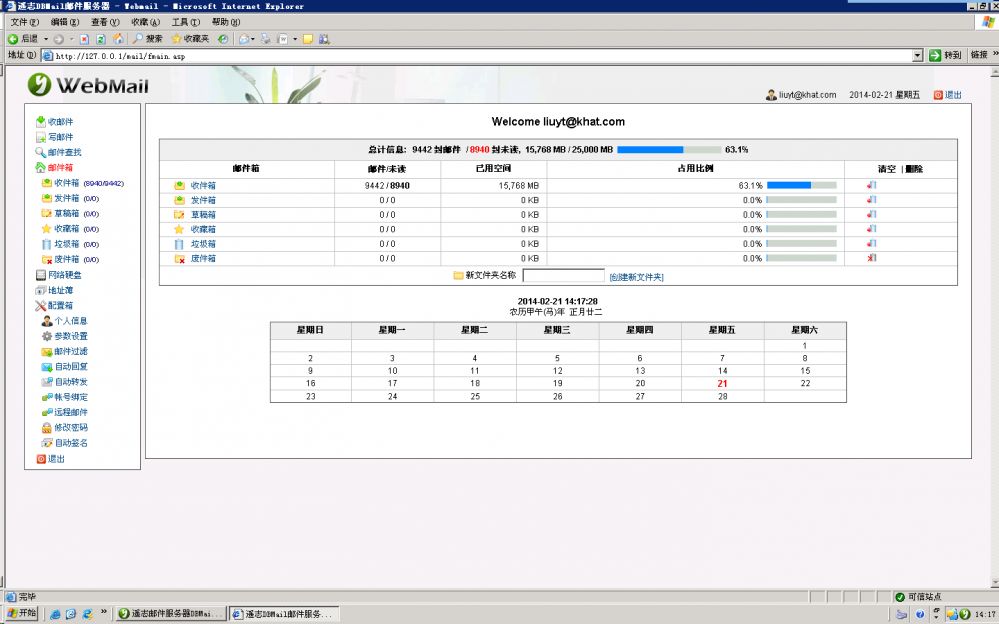This screenshot has width=999, height=624.
Task: Open the 工具(T) menu
Action: point(185,22)
